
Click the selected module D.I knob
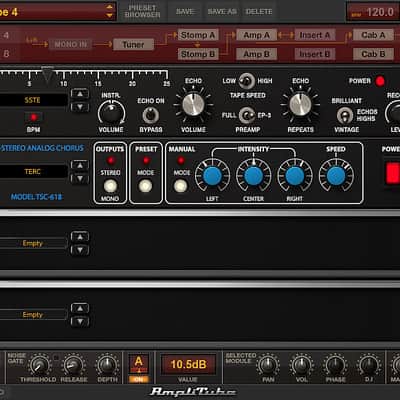[x=369, y=365]
